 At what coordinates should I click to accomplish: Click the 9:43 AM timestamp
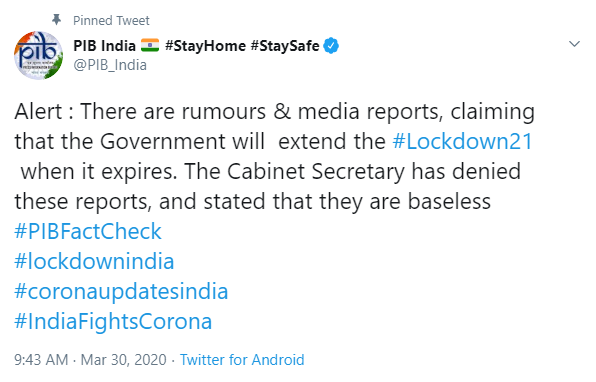[x=41, y=360]
